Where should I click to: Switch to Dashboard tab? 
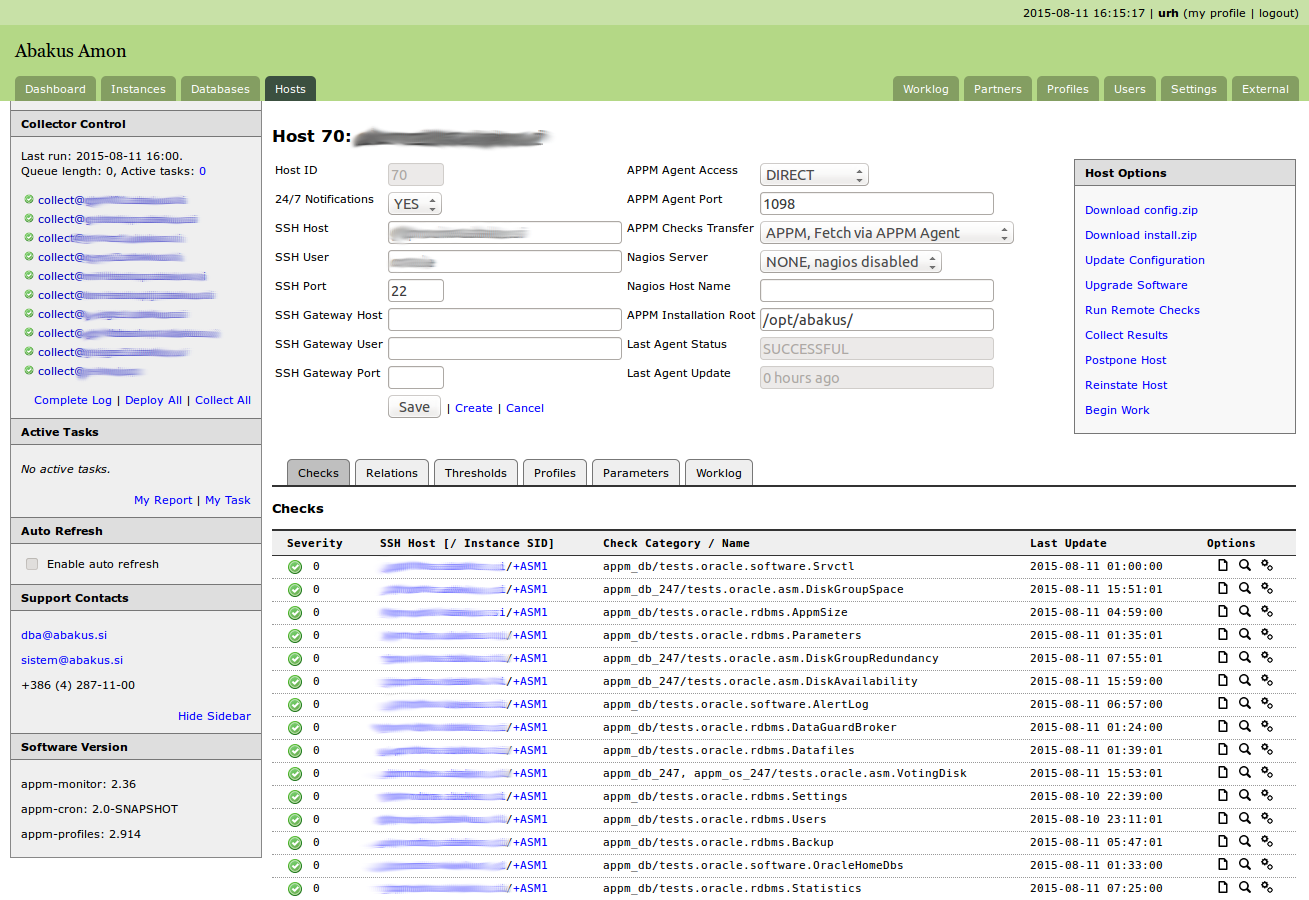[56, 89]
